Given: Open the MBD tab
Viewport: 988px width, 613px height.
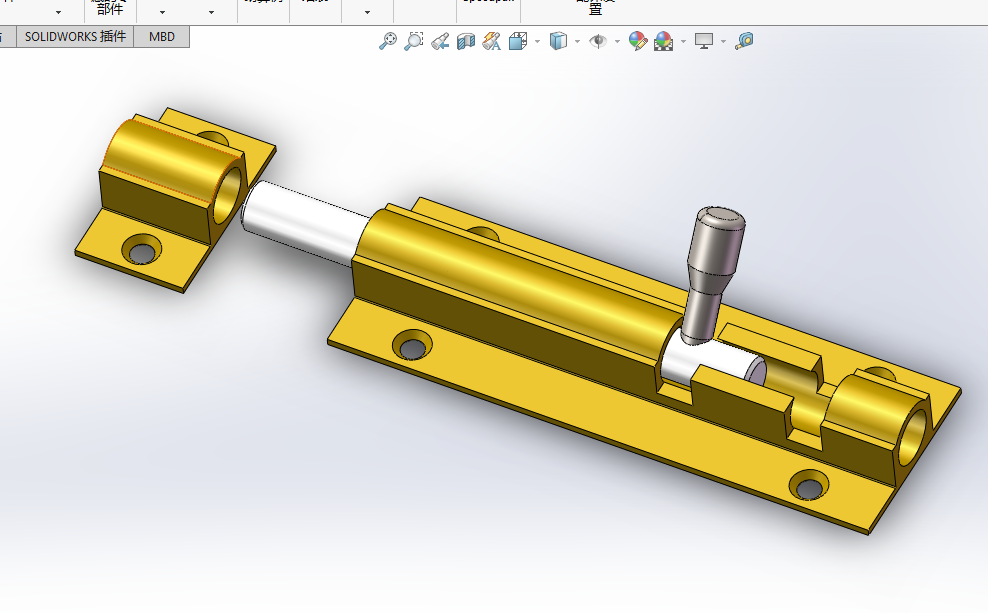Looking at the screenshot, I should click(161, 37).
